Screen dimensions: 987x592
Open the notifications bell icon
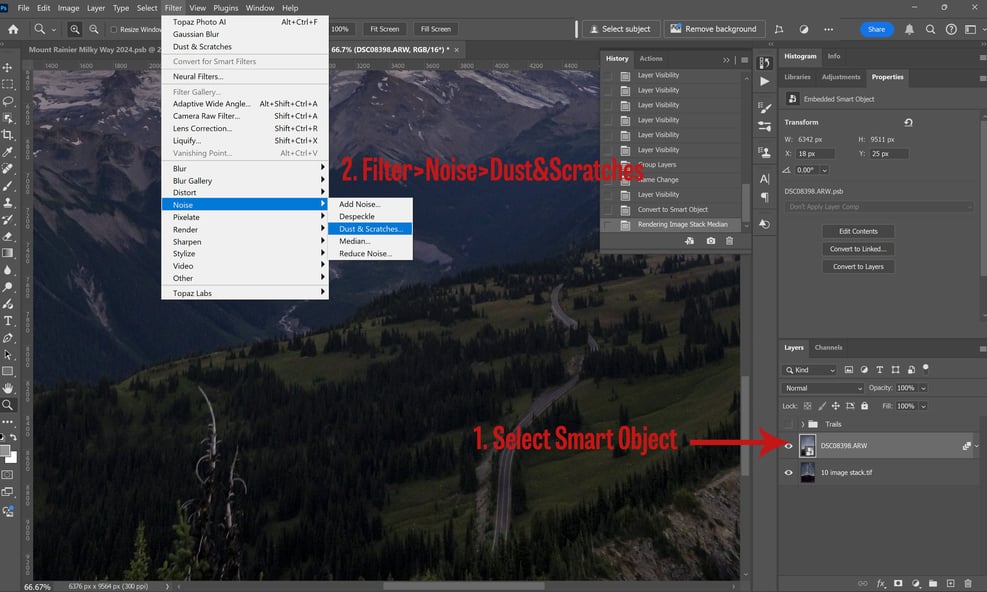910,29
